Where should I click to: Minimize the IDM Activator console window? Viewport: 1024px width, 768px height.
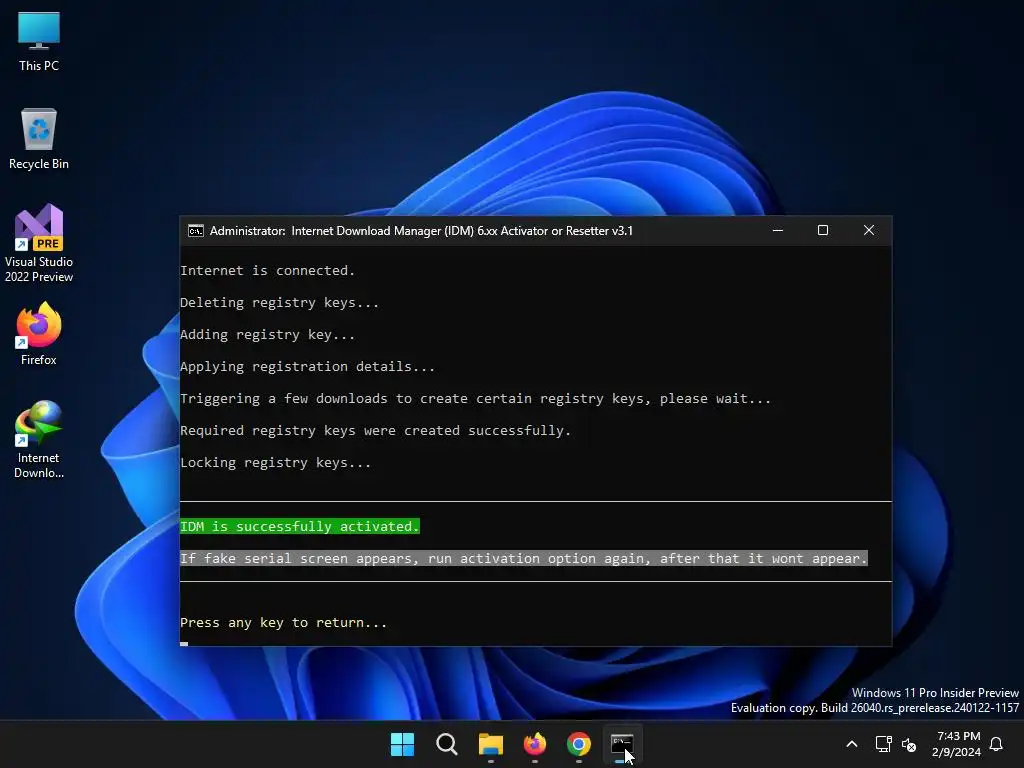click(x=778, y=231)
